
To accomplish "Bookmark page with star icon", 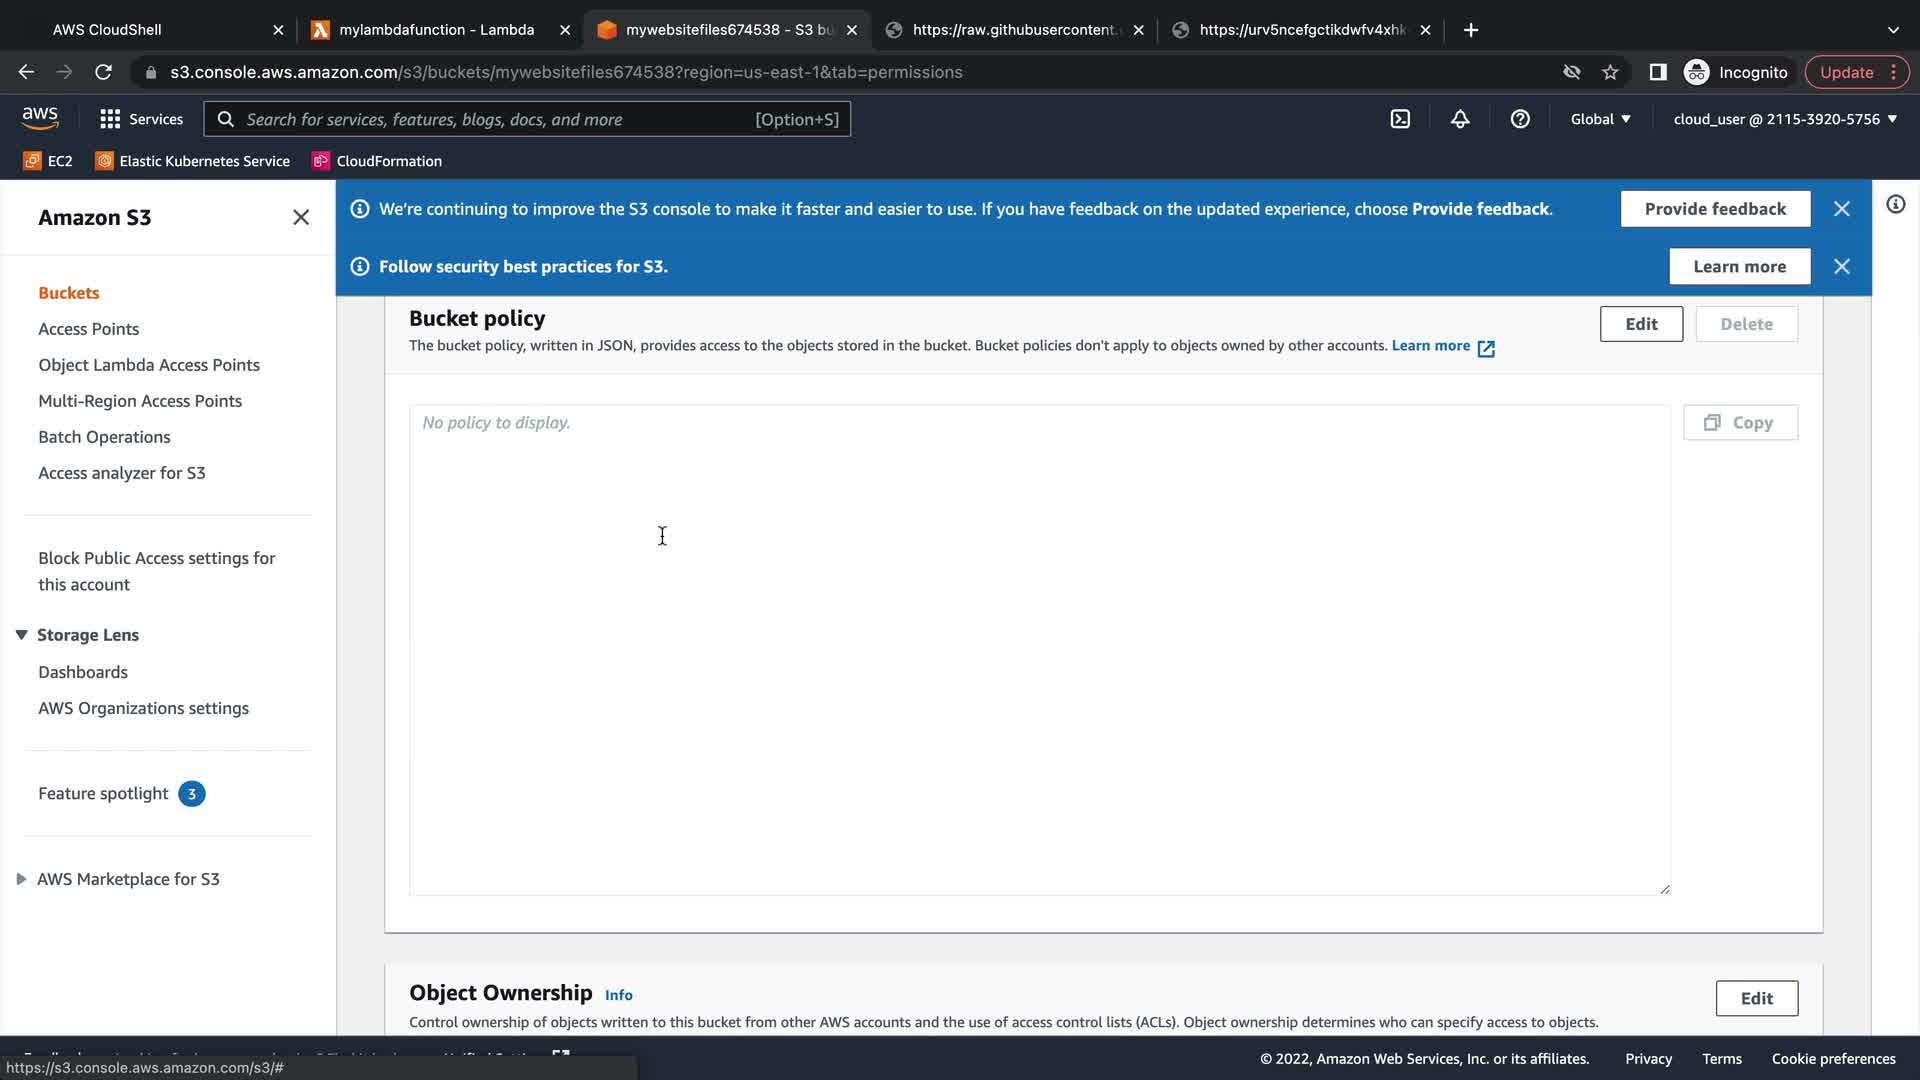I will click(1610, 72).
